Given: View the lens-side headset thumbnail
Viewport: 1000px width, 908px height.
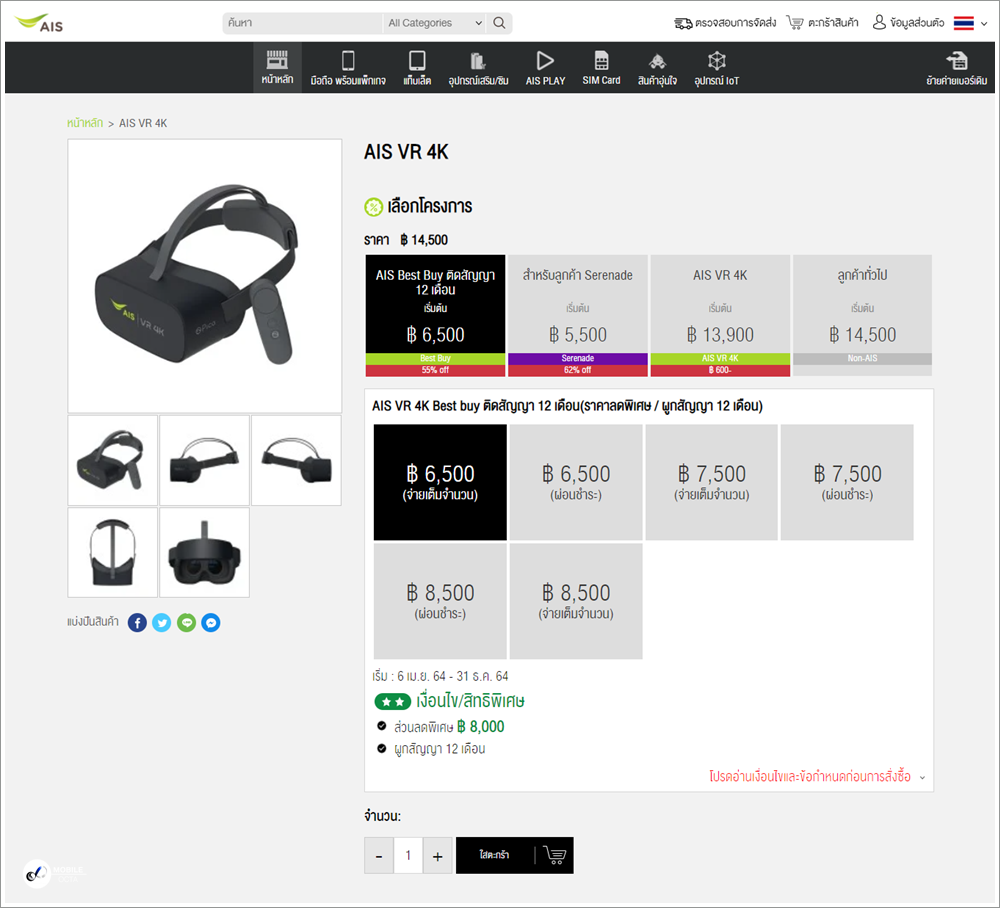Looking at the screenshot, I should tap(204, 552).
